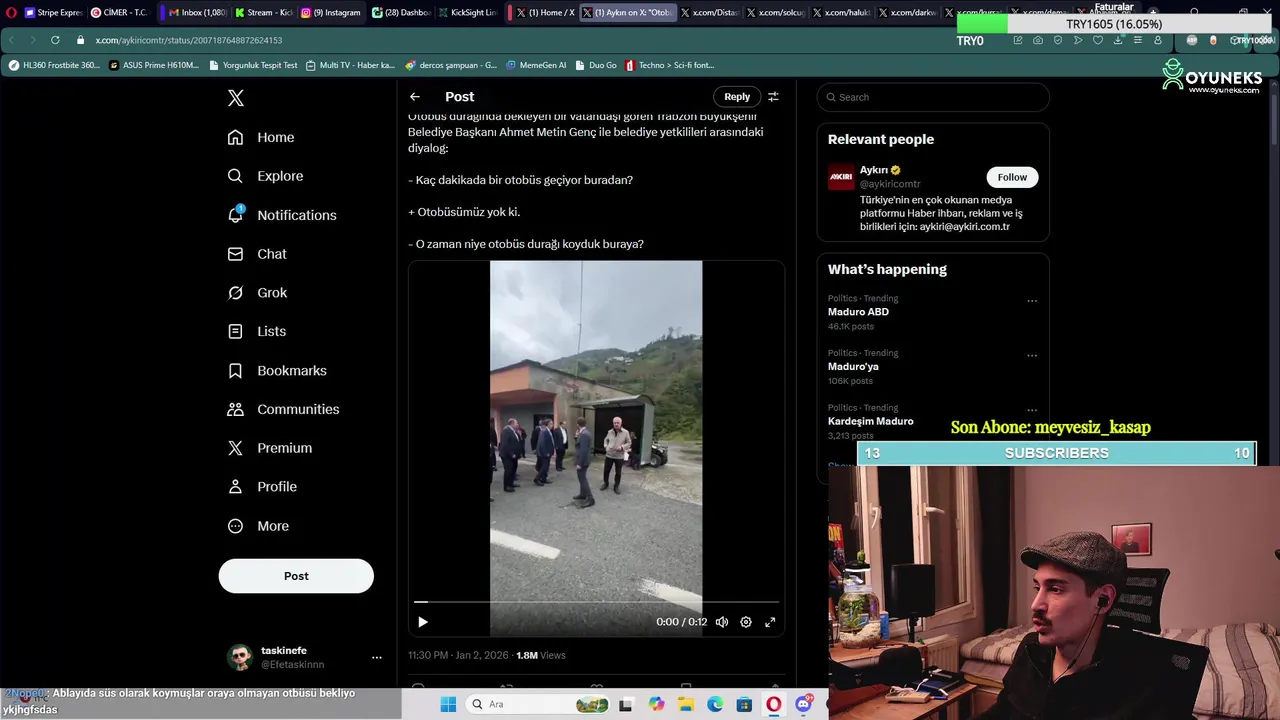Open the Maduro ABD trend

[858, 312]
